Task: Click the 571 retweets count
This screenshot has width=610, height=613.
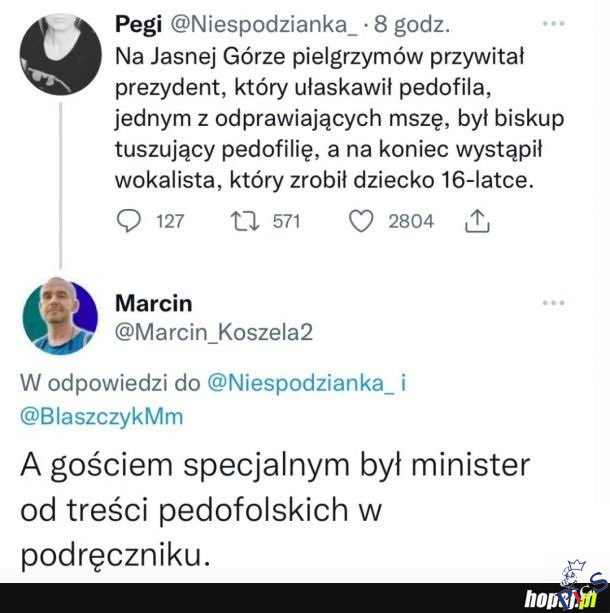Action: tap(286, 221)
